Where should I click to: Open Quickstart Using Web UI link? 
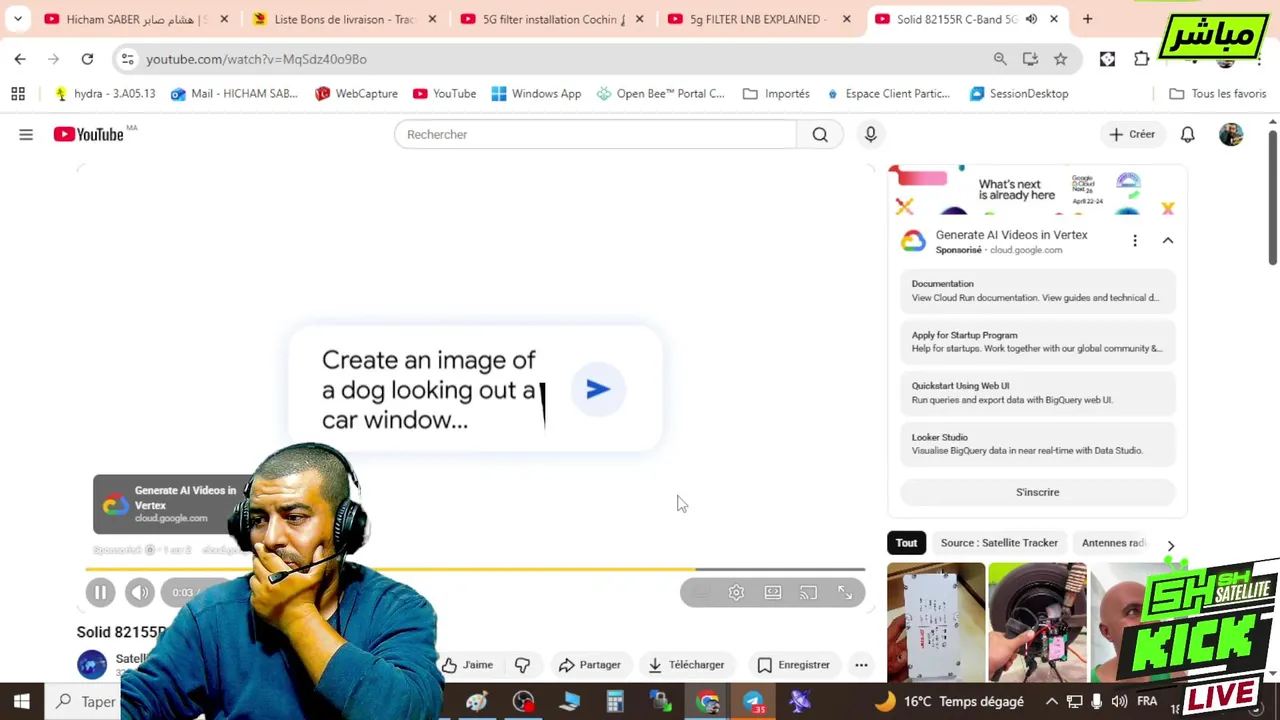point(1037,393)
